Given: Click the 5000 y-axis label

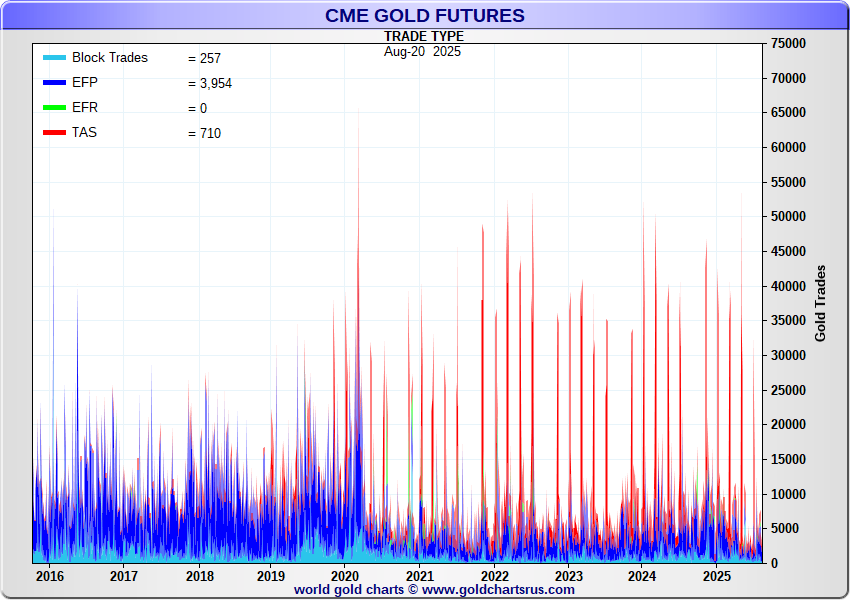Looking at the screenshot, I should [784, 528].
